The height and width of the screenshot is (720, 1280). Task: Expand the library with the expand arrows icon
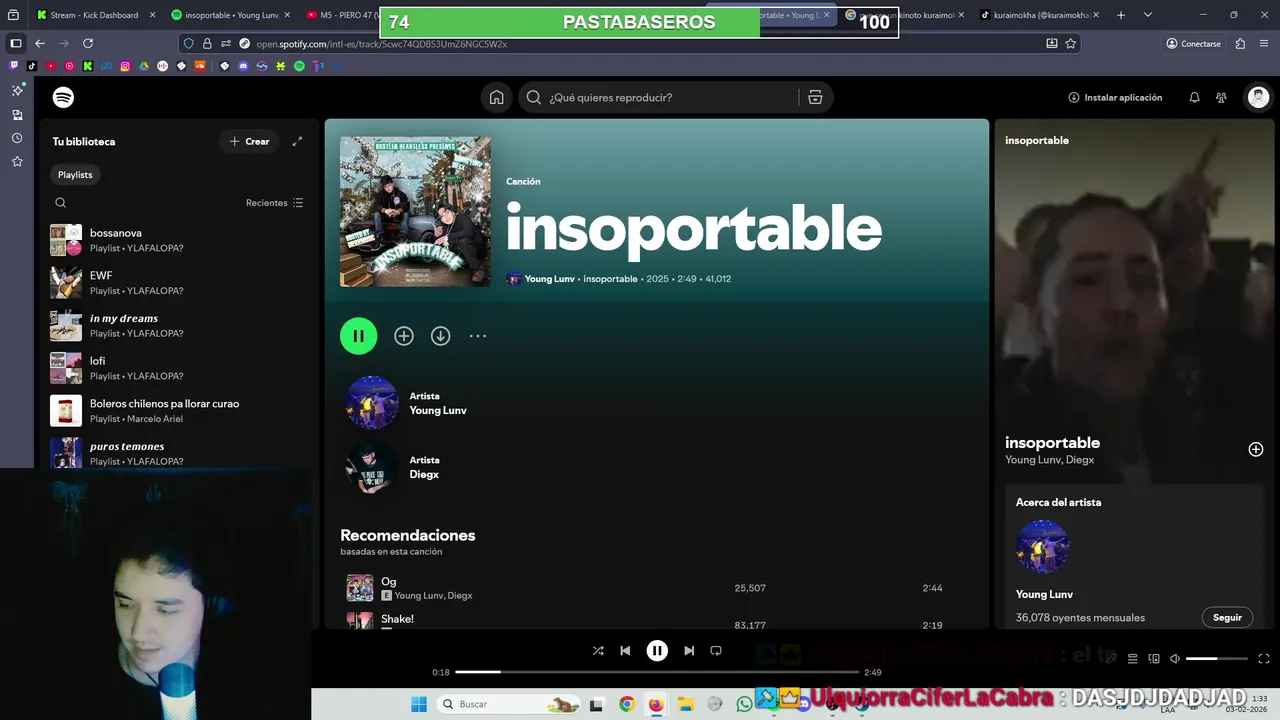(297, 141)
